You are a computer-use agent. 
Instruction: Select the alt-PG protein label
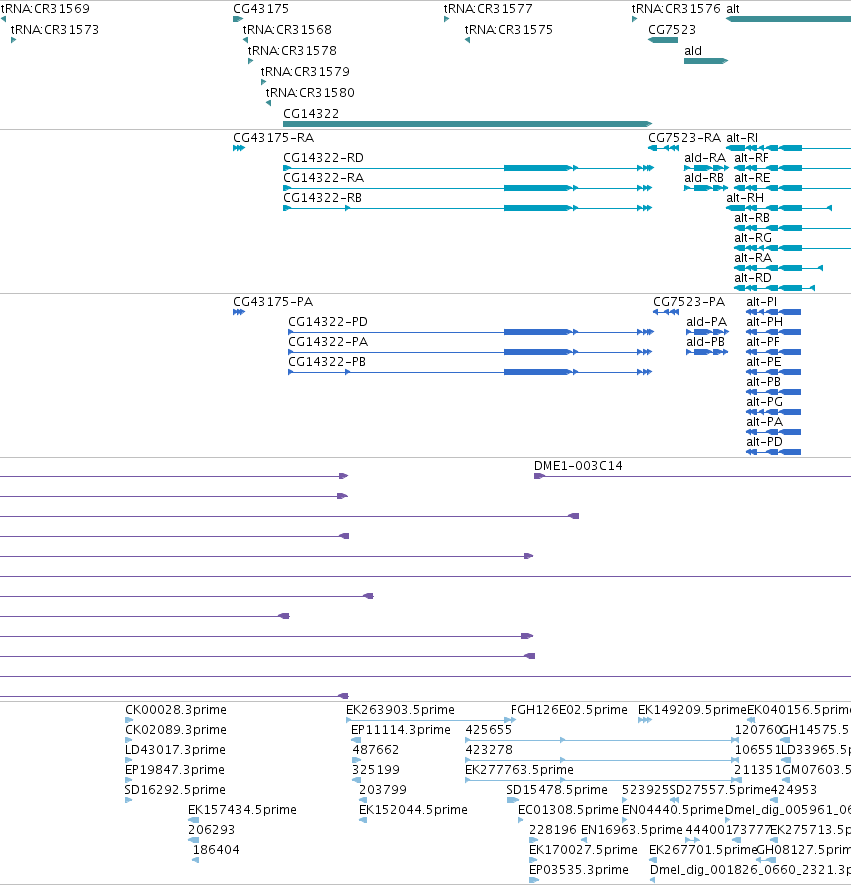pyautogui.click(x=764, y=402)
